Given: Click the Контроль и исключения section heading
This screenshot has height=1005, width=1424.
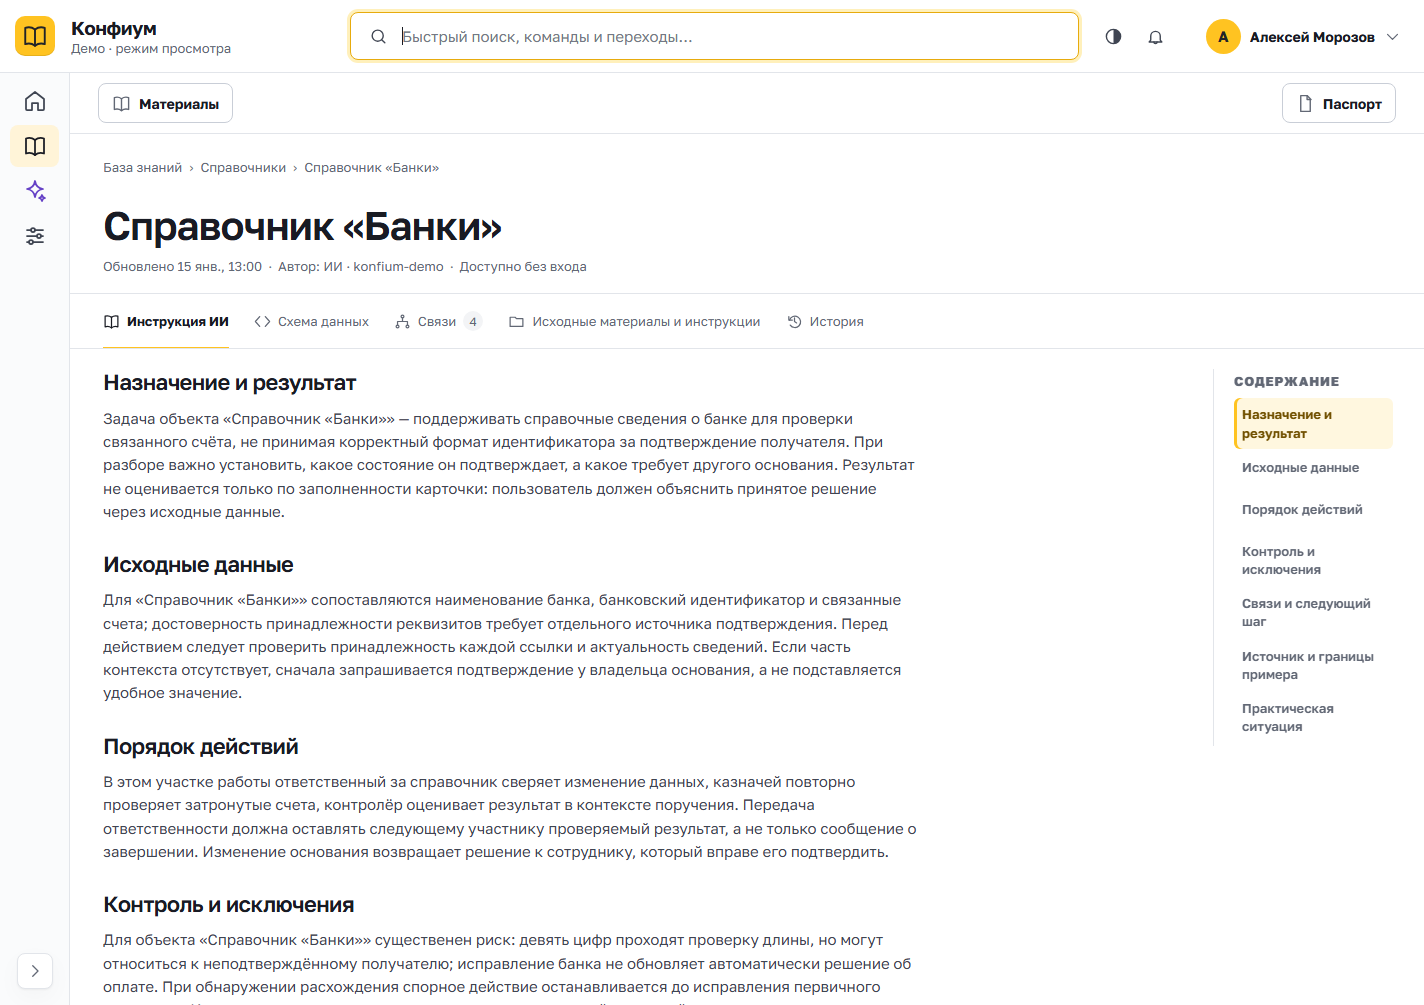Looking at the screenshot, I should pos(229,905).
